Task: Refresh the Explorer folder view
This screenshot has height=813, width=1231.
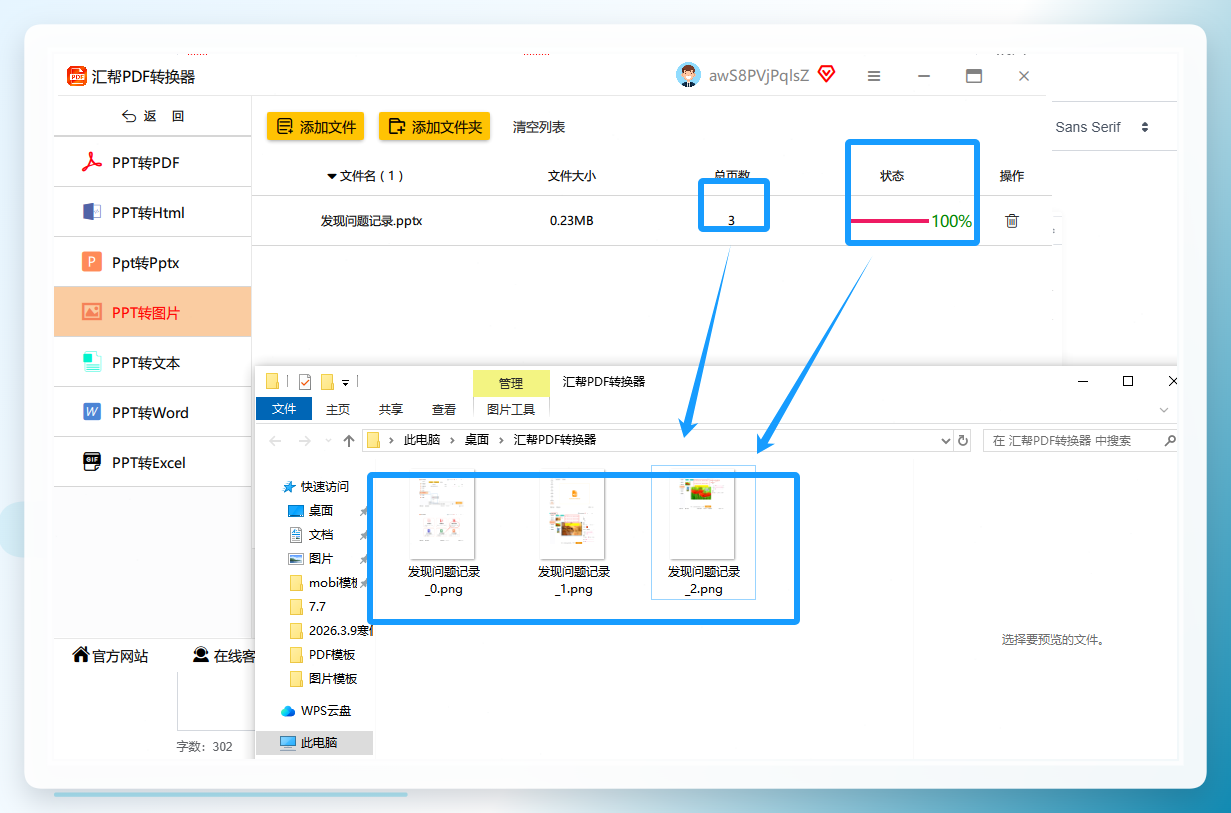Action: [x=963, y=440]
